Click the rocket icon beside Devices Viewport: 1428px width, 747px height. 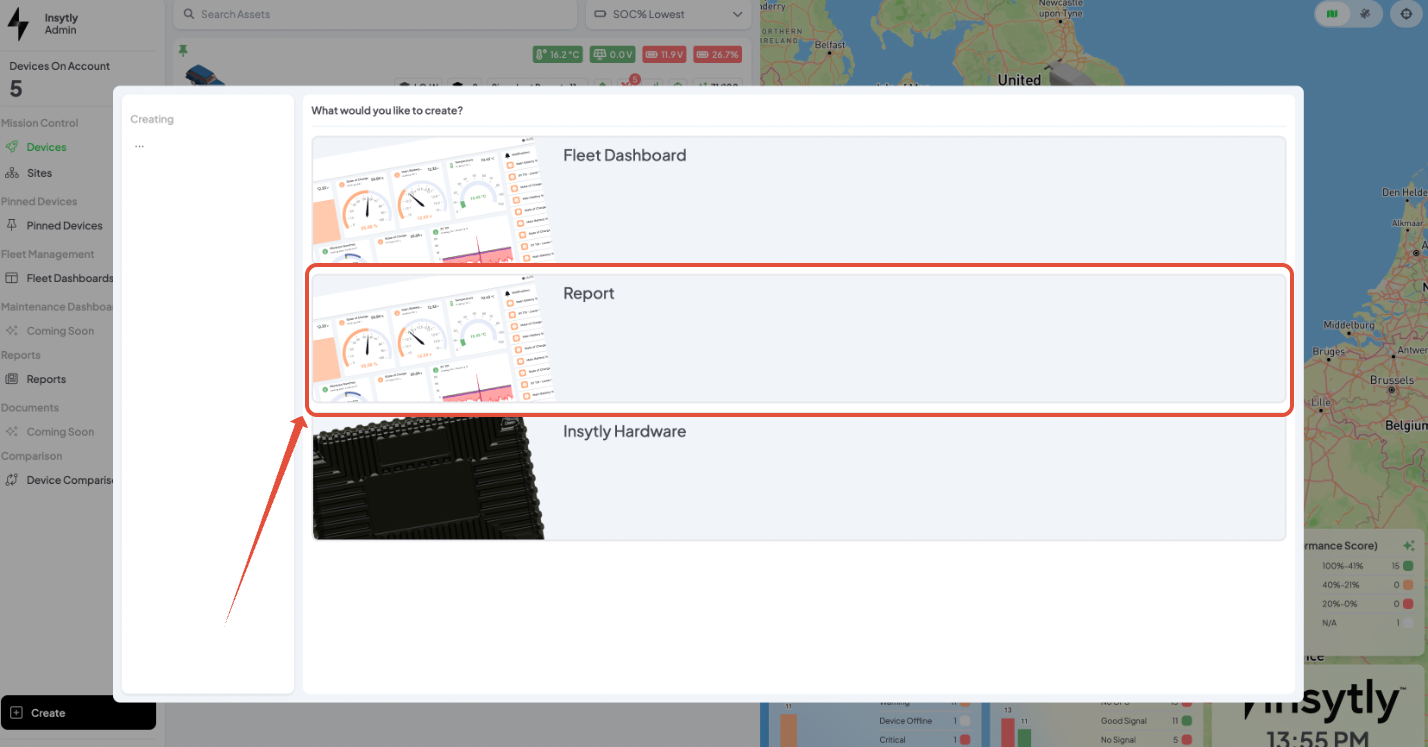click(x=12, y=147)
